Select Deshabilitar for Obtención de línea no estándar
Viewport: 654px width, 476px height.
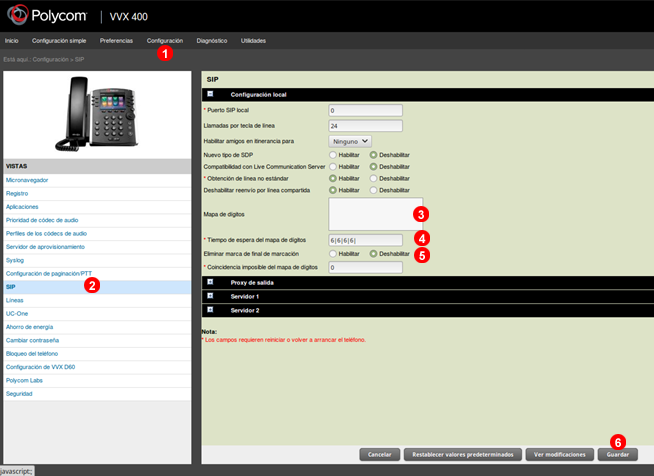(x=373, y=178)
